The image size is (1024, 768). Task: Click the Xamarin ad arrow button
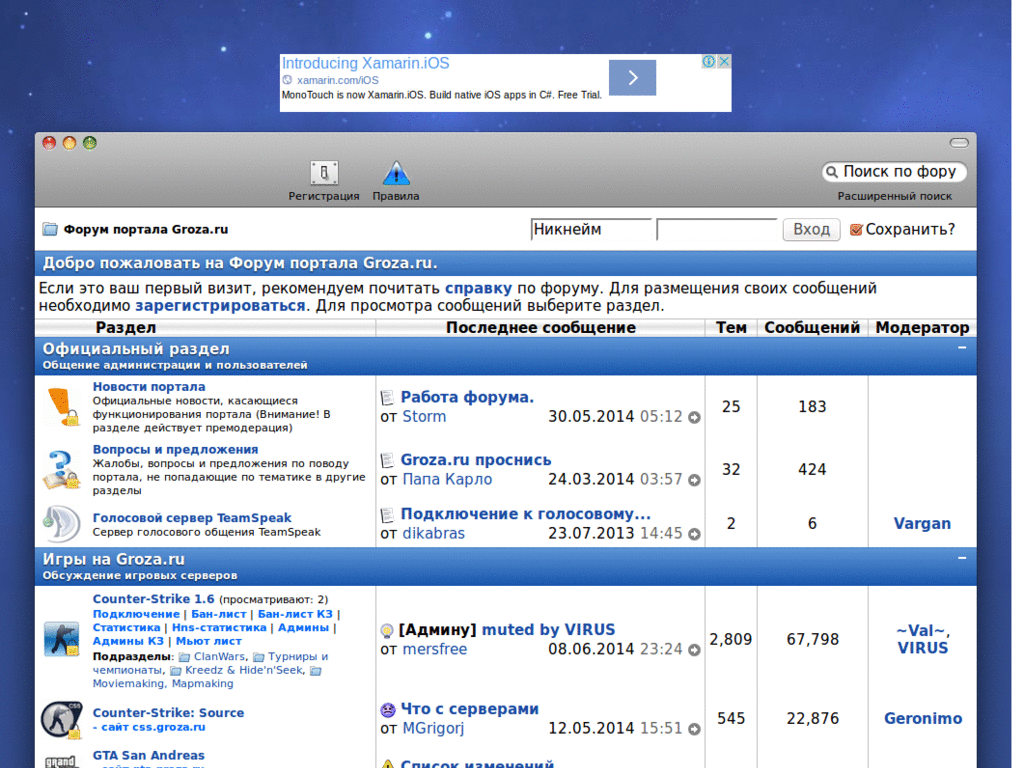tap(632, 78)
